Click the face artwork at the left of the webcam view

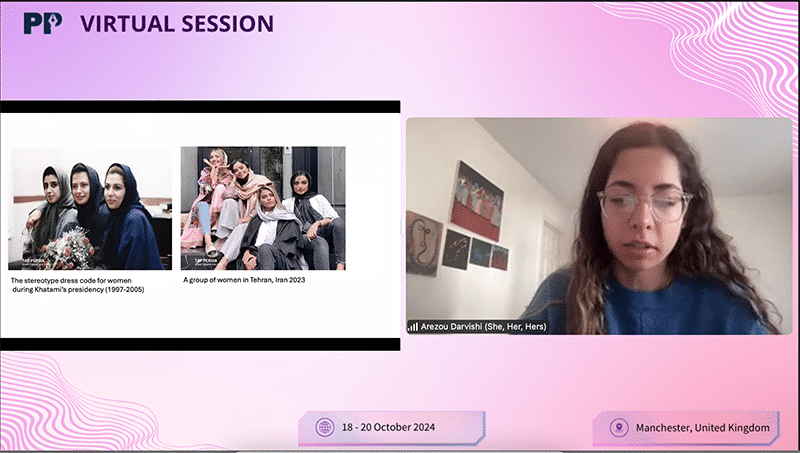pyautogui.click(x=424, y=243)
